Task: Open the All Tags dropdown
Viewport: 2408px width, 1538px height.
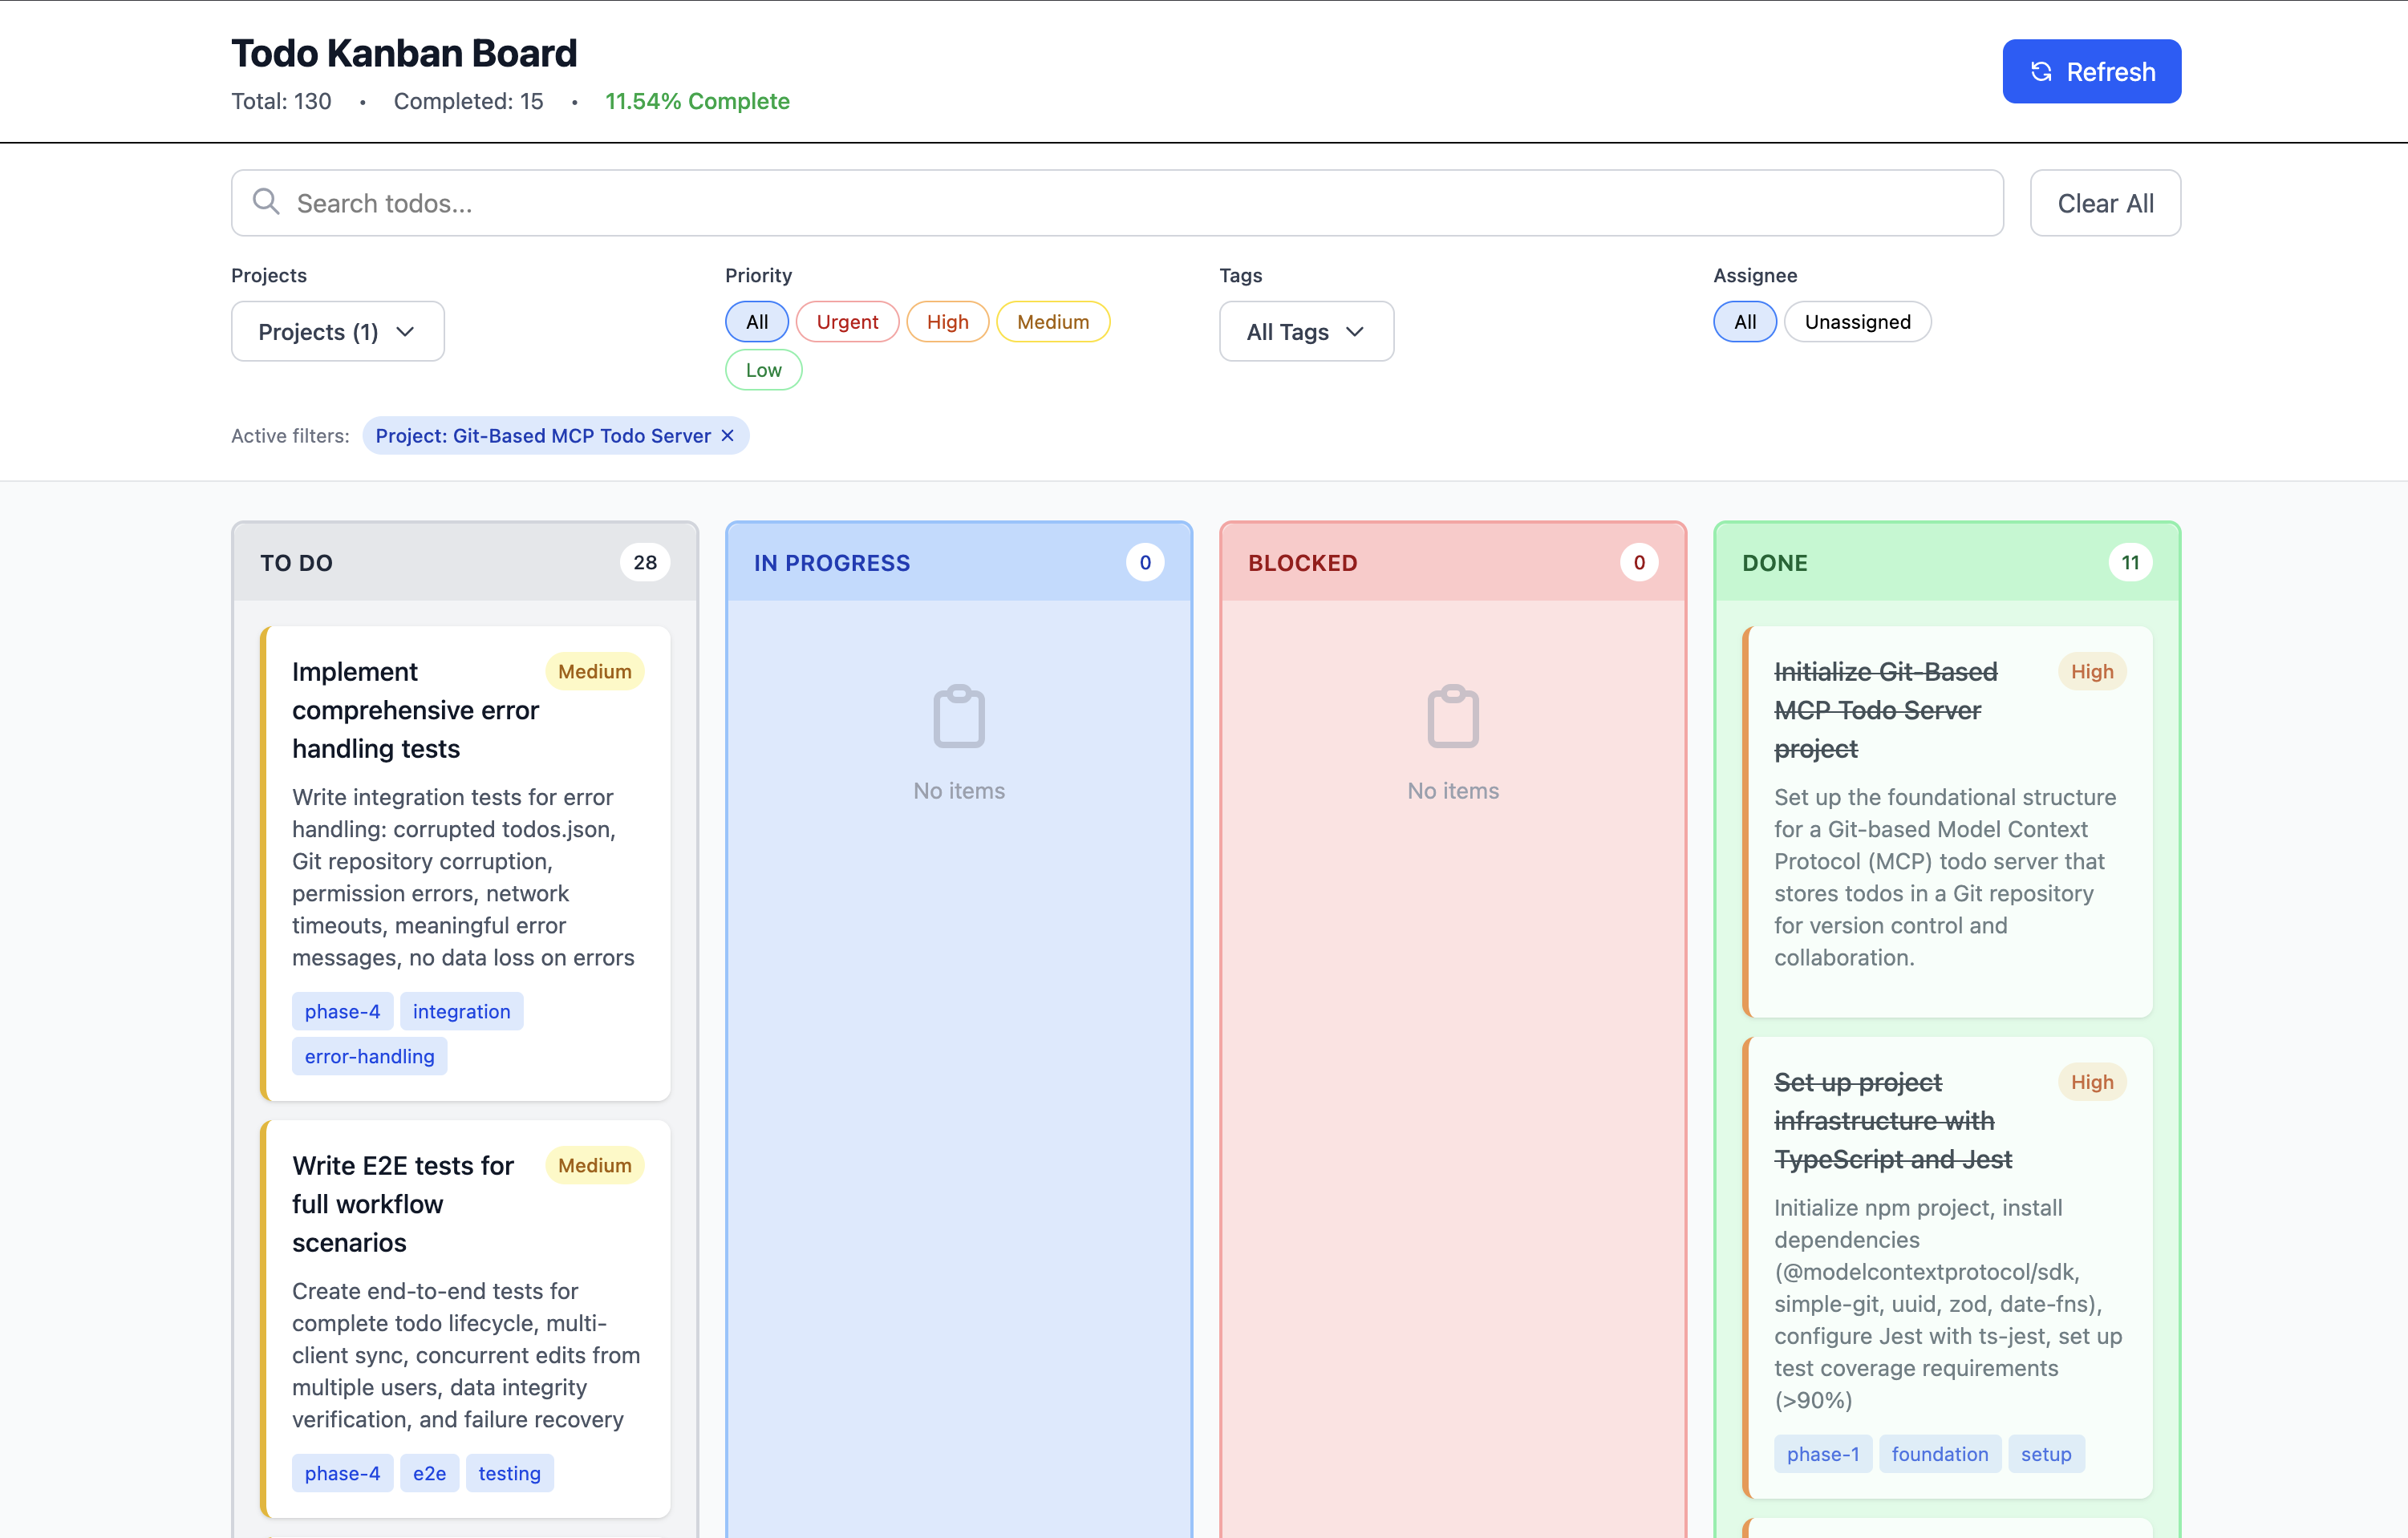Action: [1306, 331]
